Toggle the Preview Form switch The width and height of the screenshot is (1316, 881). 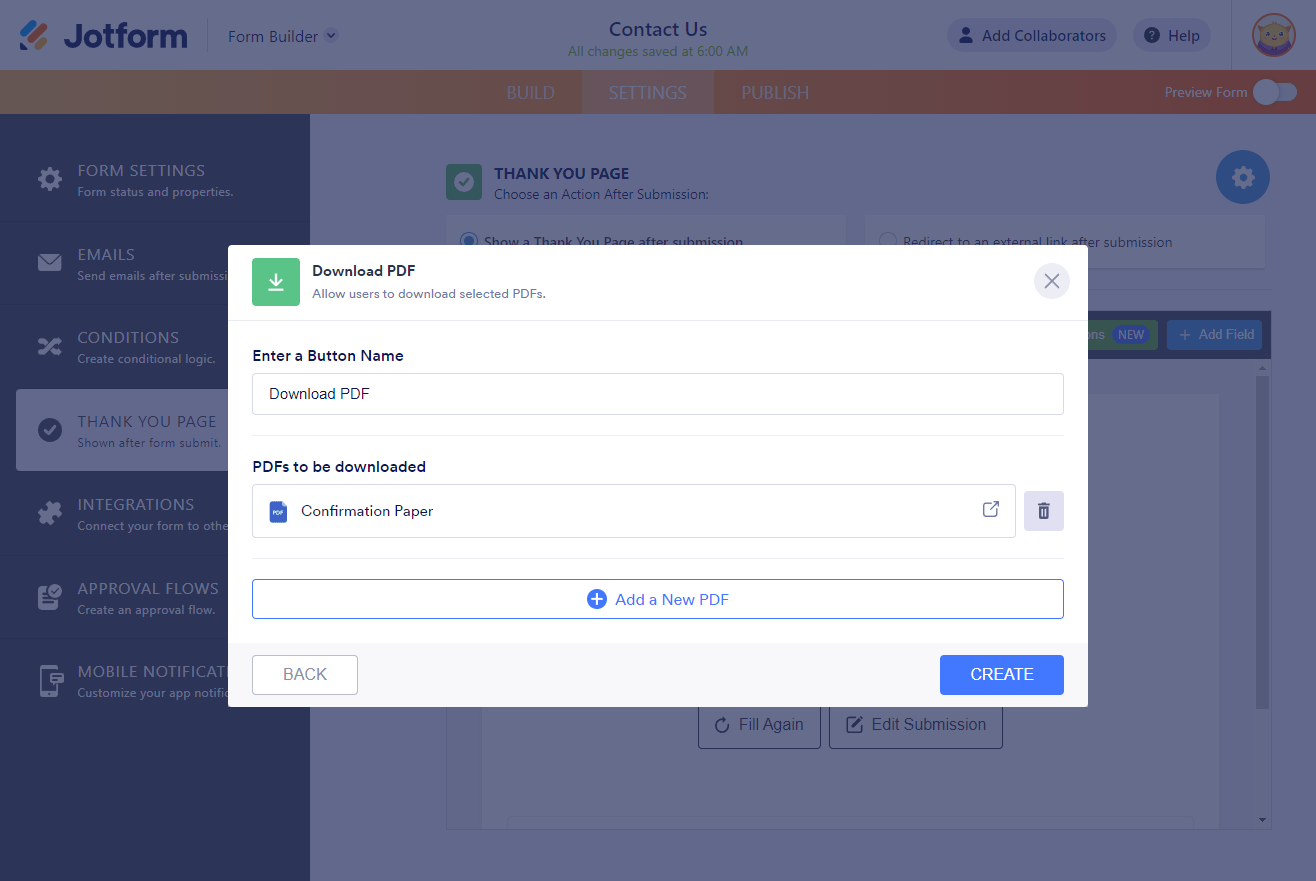point(1275,92)
